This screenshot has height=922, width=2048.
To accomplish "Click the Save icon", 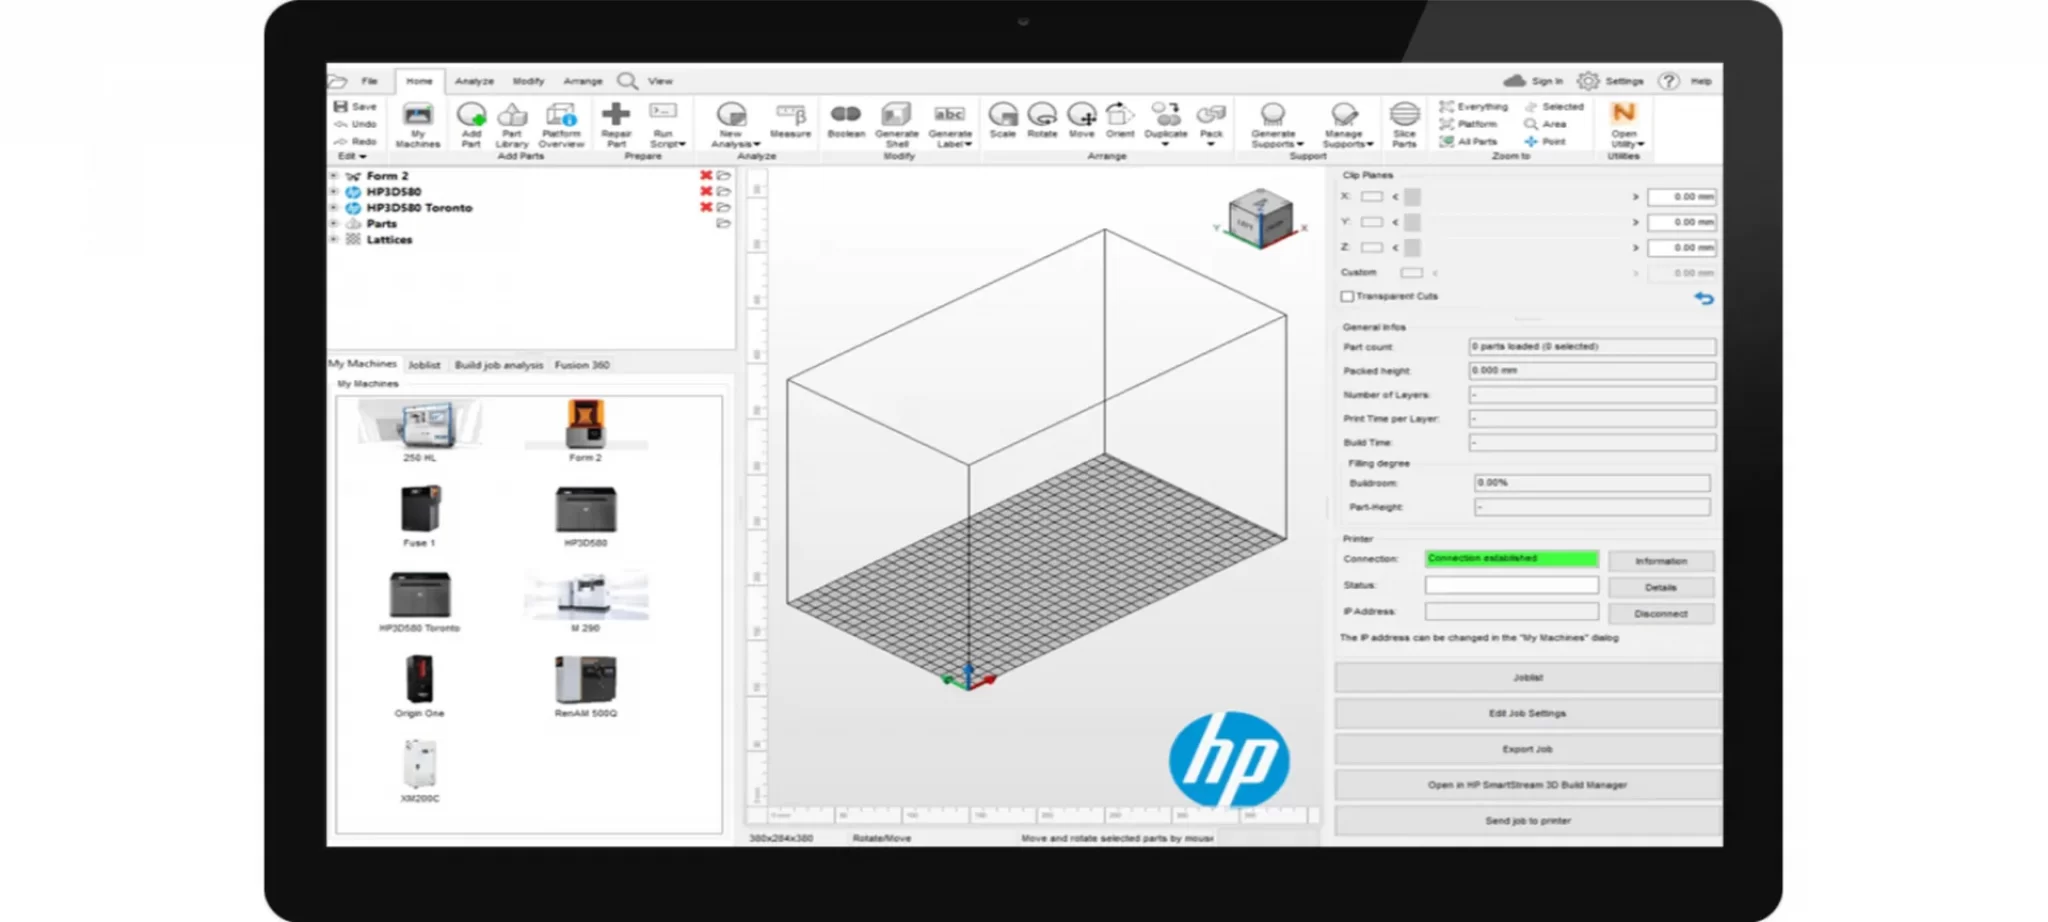I will (x=341, y=106).
